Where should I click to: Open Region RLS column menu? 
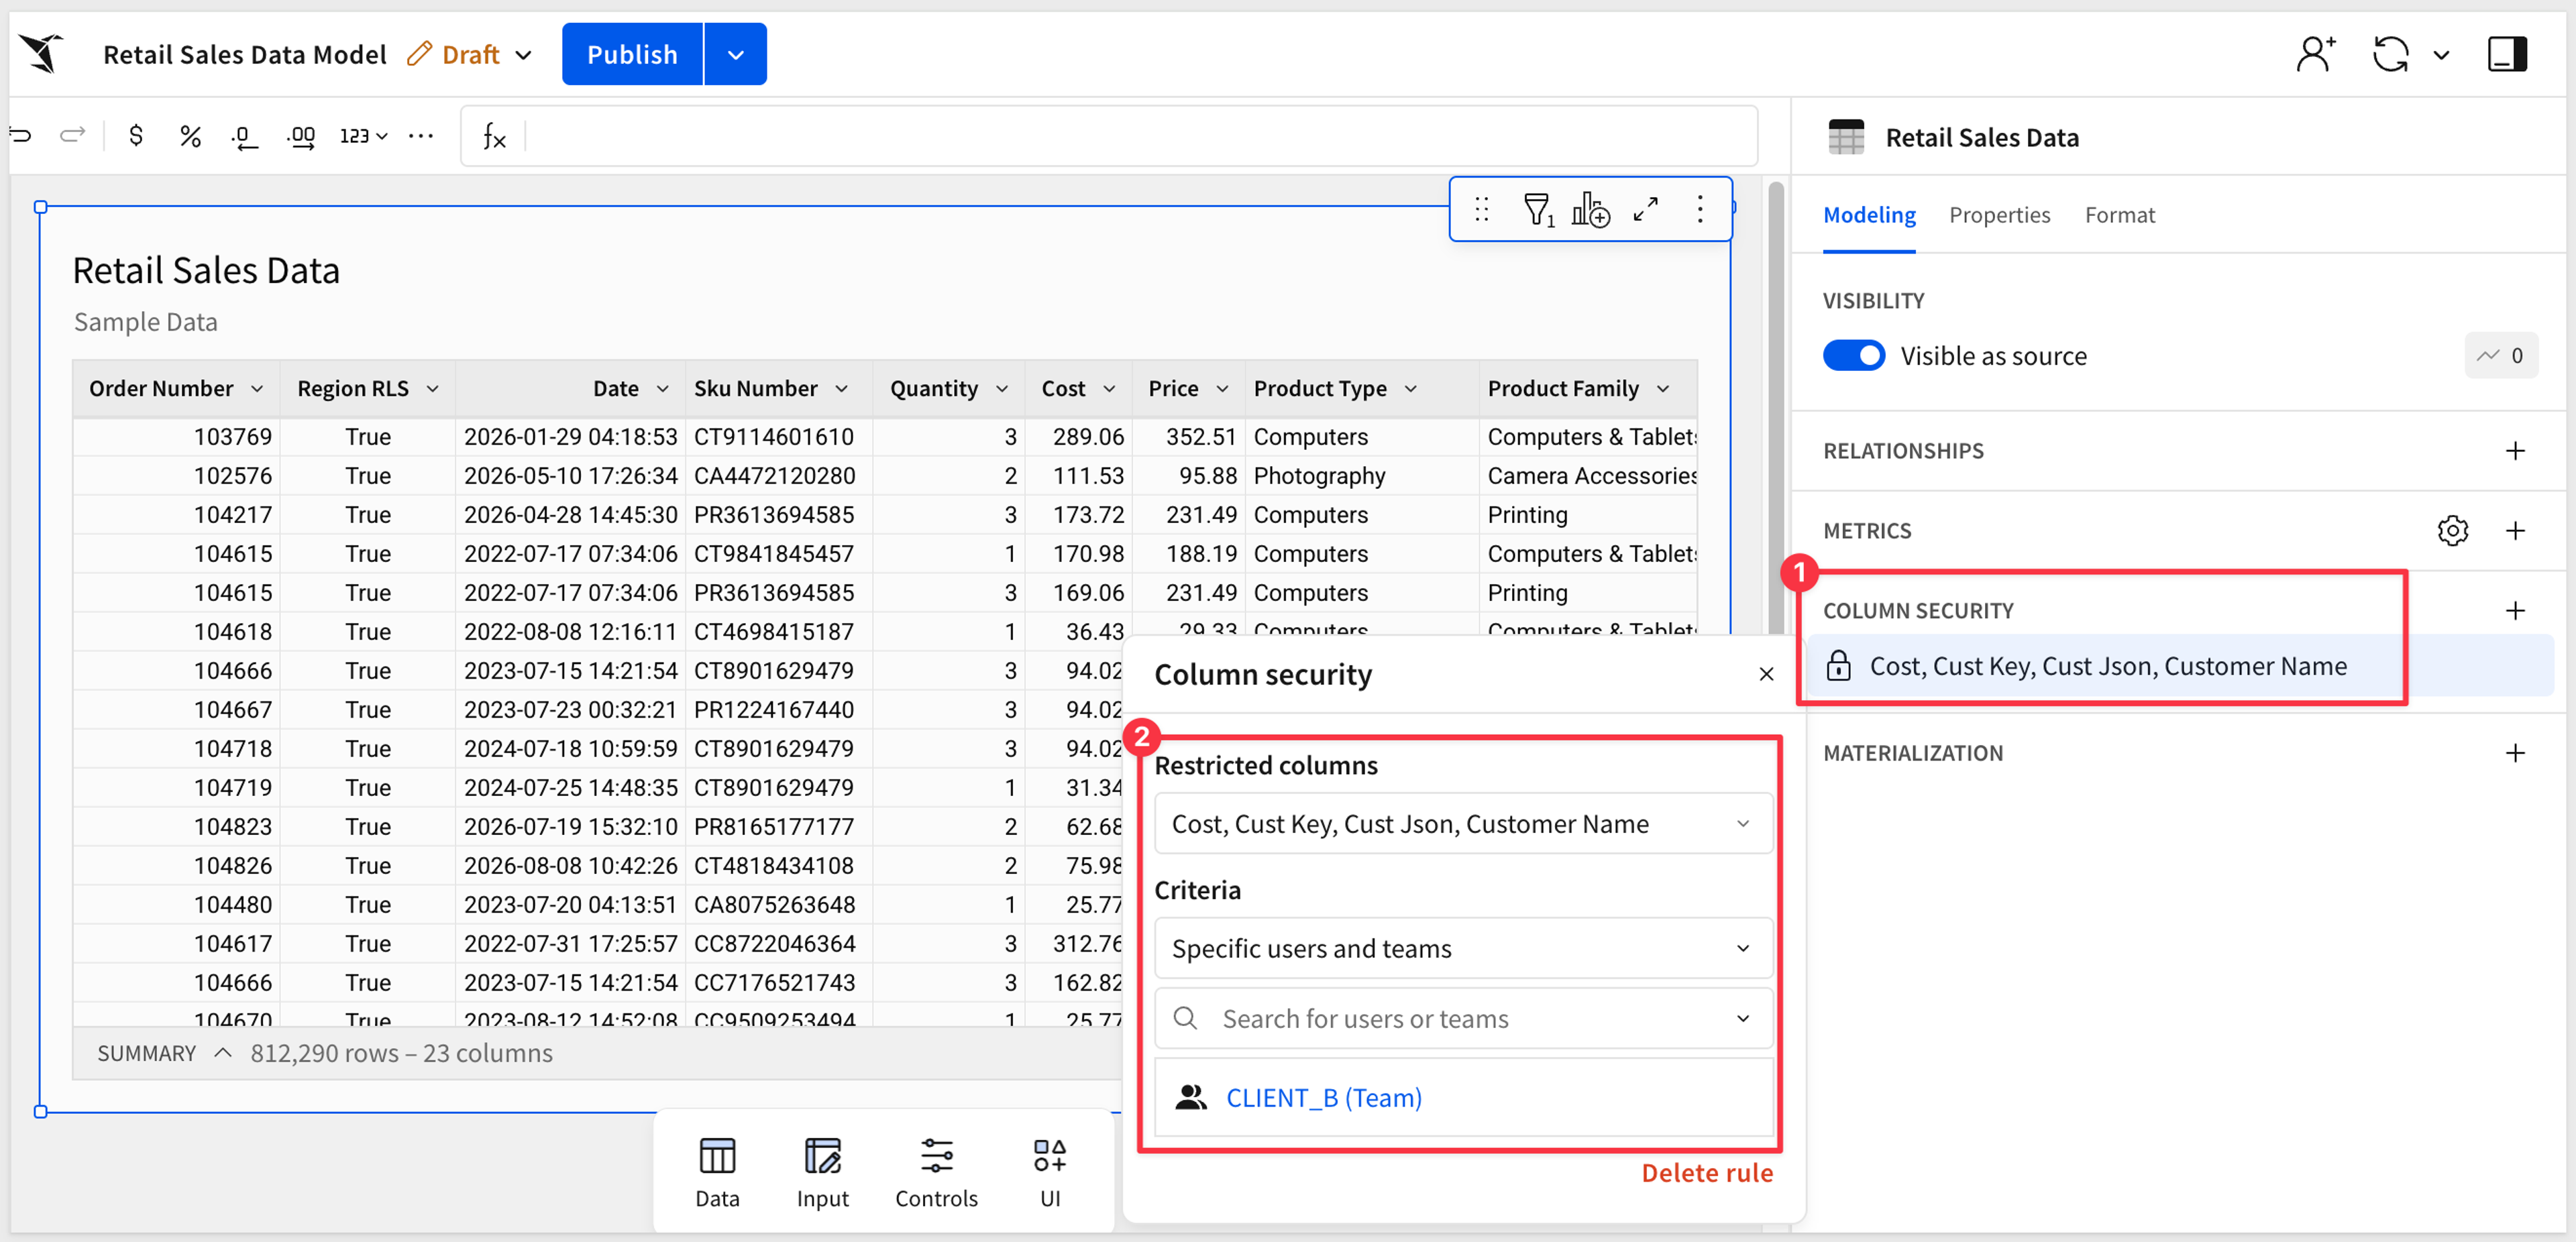[x=432, y=389]
